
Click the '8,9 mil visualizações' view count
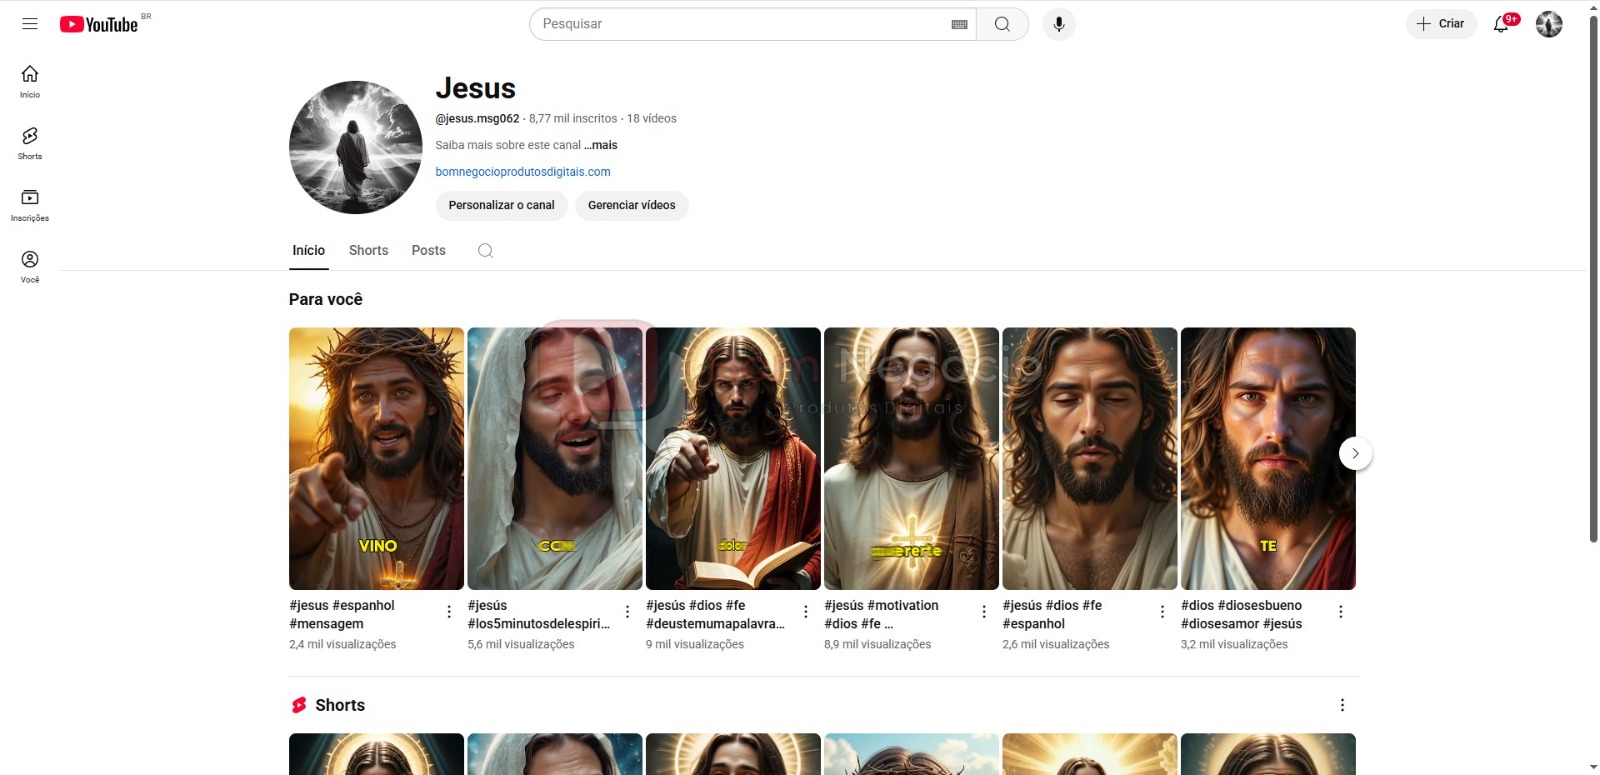[x=877, y=645]
